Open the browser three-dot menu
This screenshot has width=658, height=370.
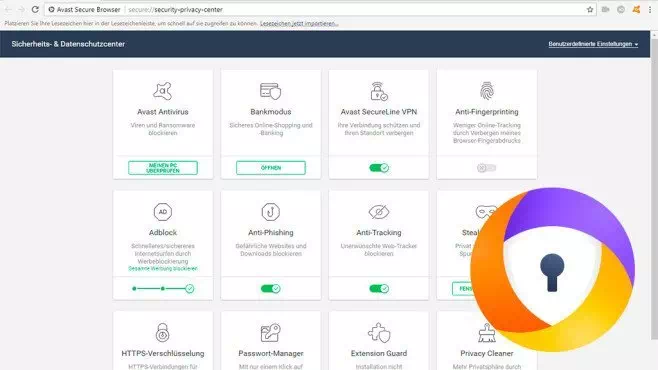(x=650, y=9)
